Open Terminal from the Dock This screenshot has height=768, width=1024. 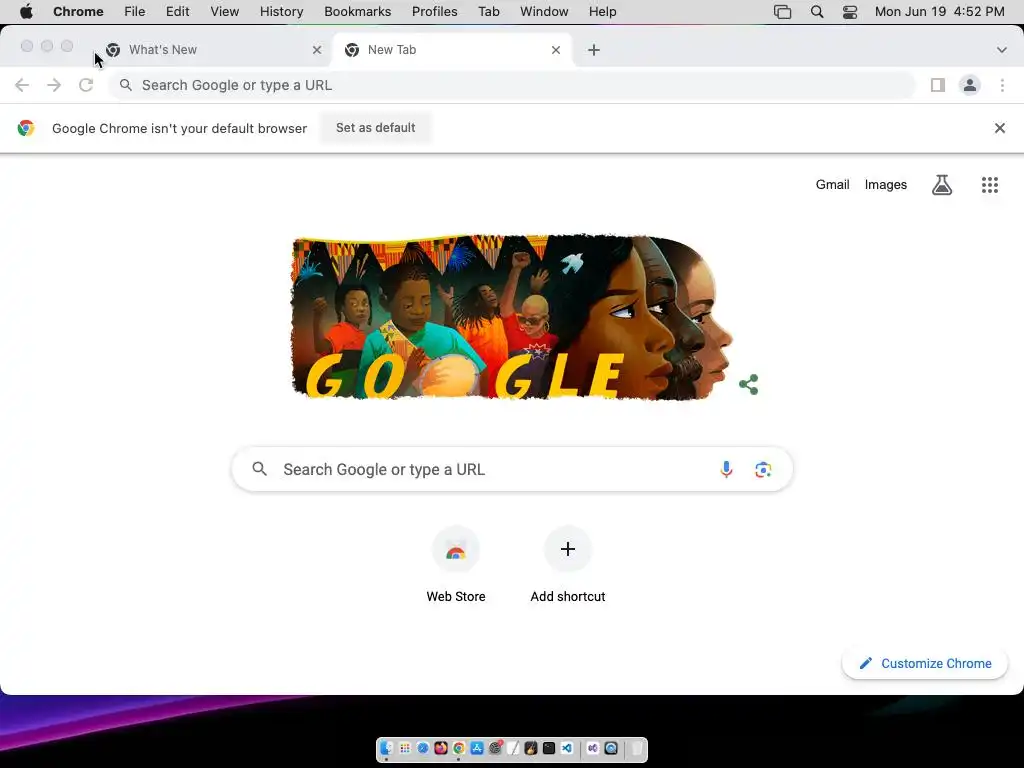(x=549, y=748)
